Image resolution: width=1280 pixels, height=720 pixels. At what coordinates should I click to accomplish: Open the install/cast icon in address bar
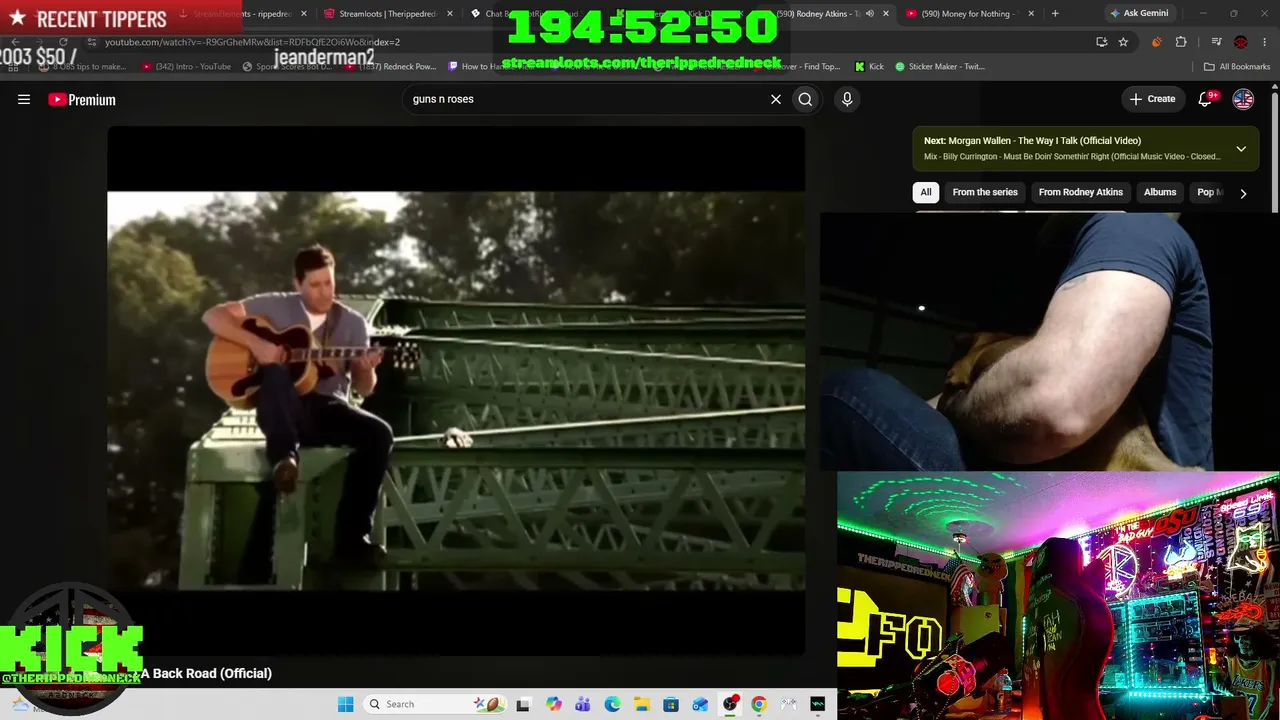pyautogui.click(x=1101, y=42)
